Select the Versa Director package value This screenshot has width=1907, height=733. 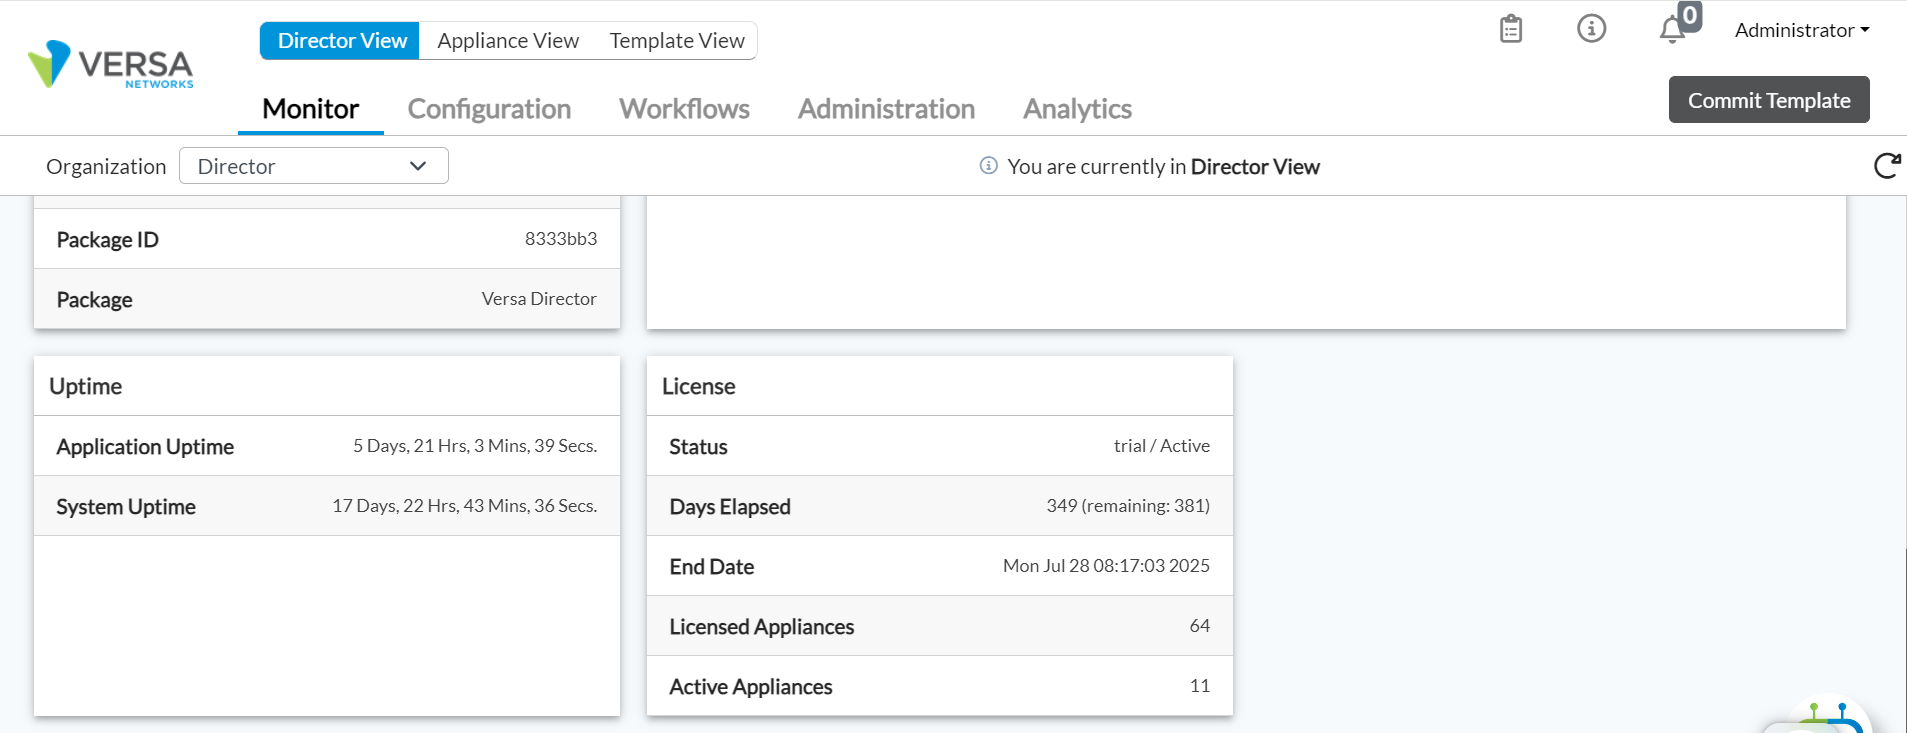coord(539,299)
